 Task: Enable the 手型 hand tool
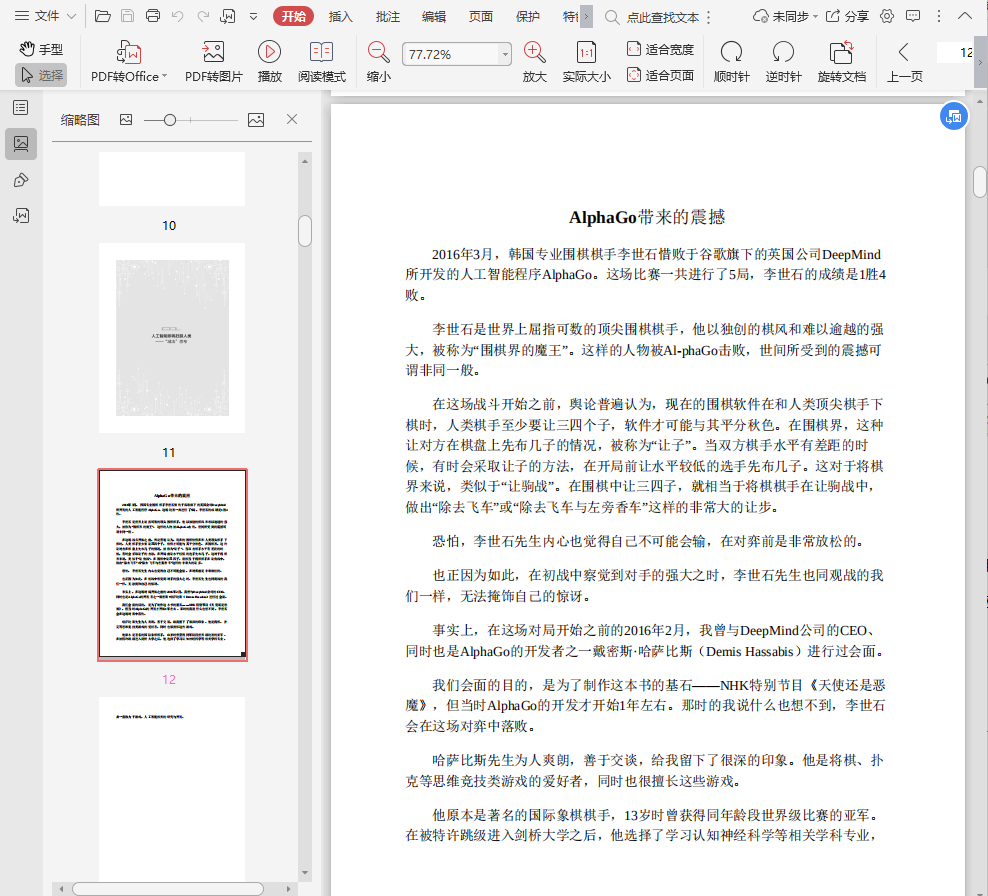pyautogui.click(x=41, y=49)
